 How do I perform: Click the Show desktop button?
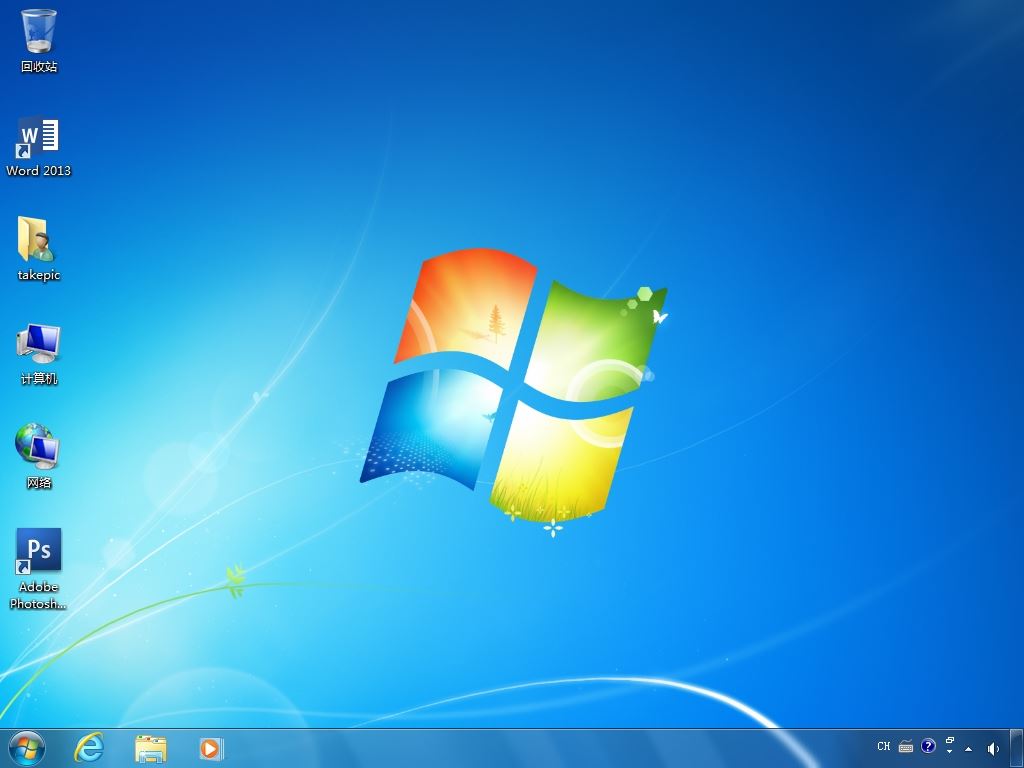click(x=1016, y=748)
